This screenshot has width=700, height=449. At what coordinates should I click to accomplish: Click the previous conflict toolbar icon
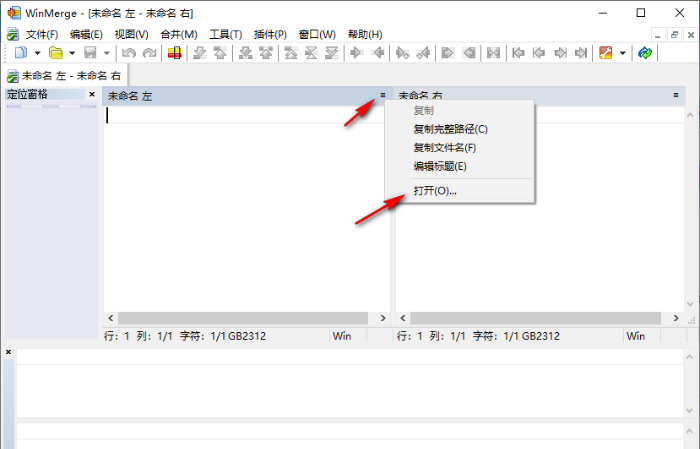click(x=266, y=53)
